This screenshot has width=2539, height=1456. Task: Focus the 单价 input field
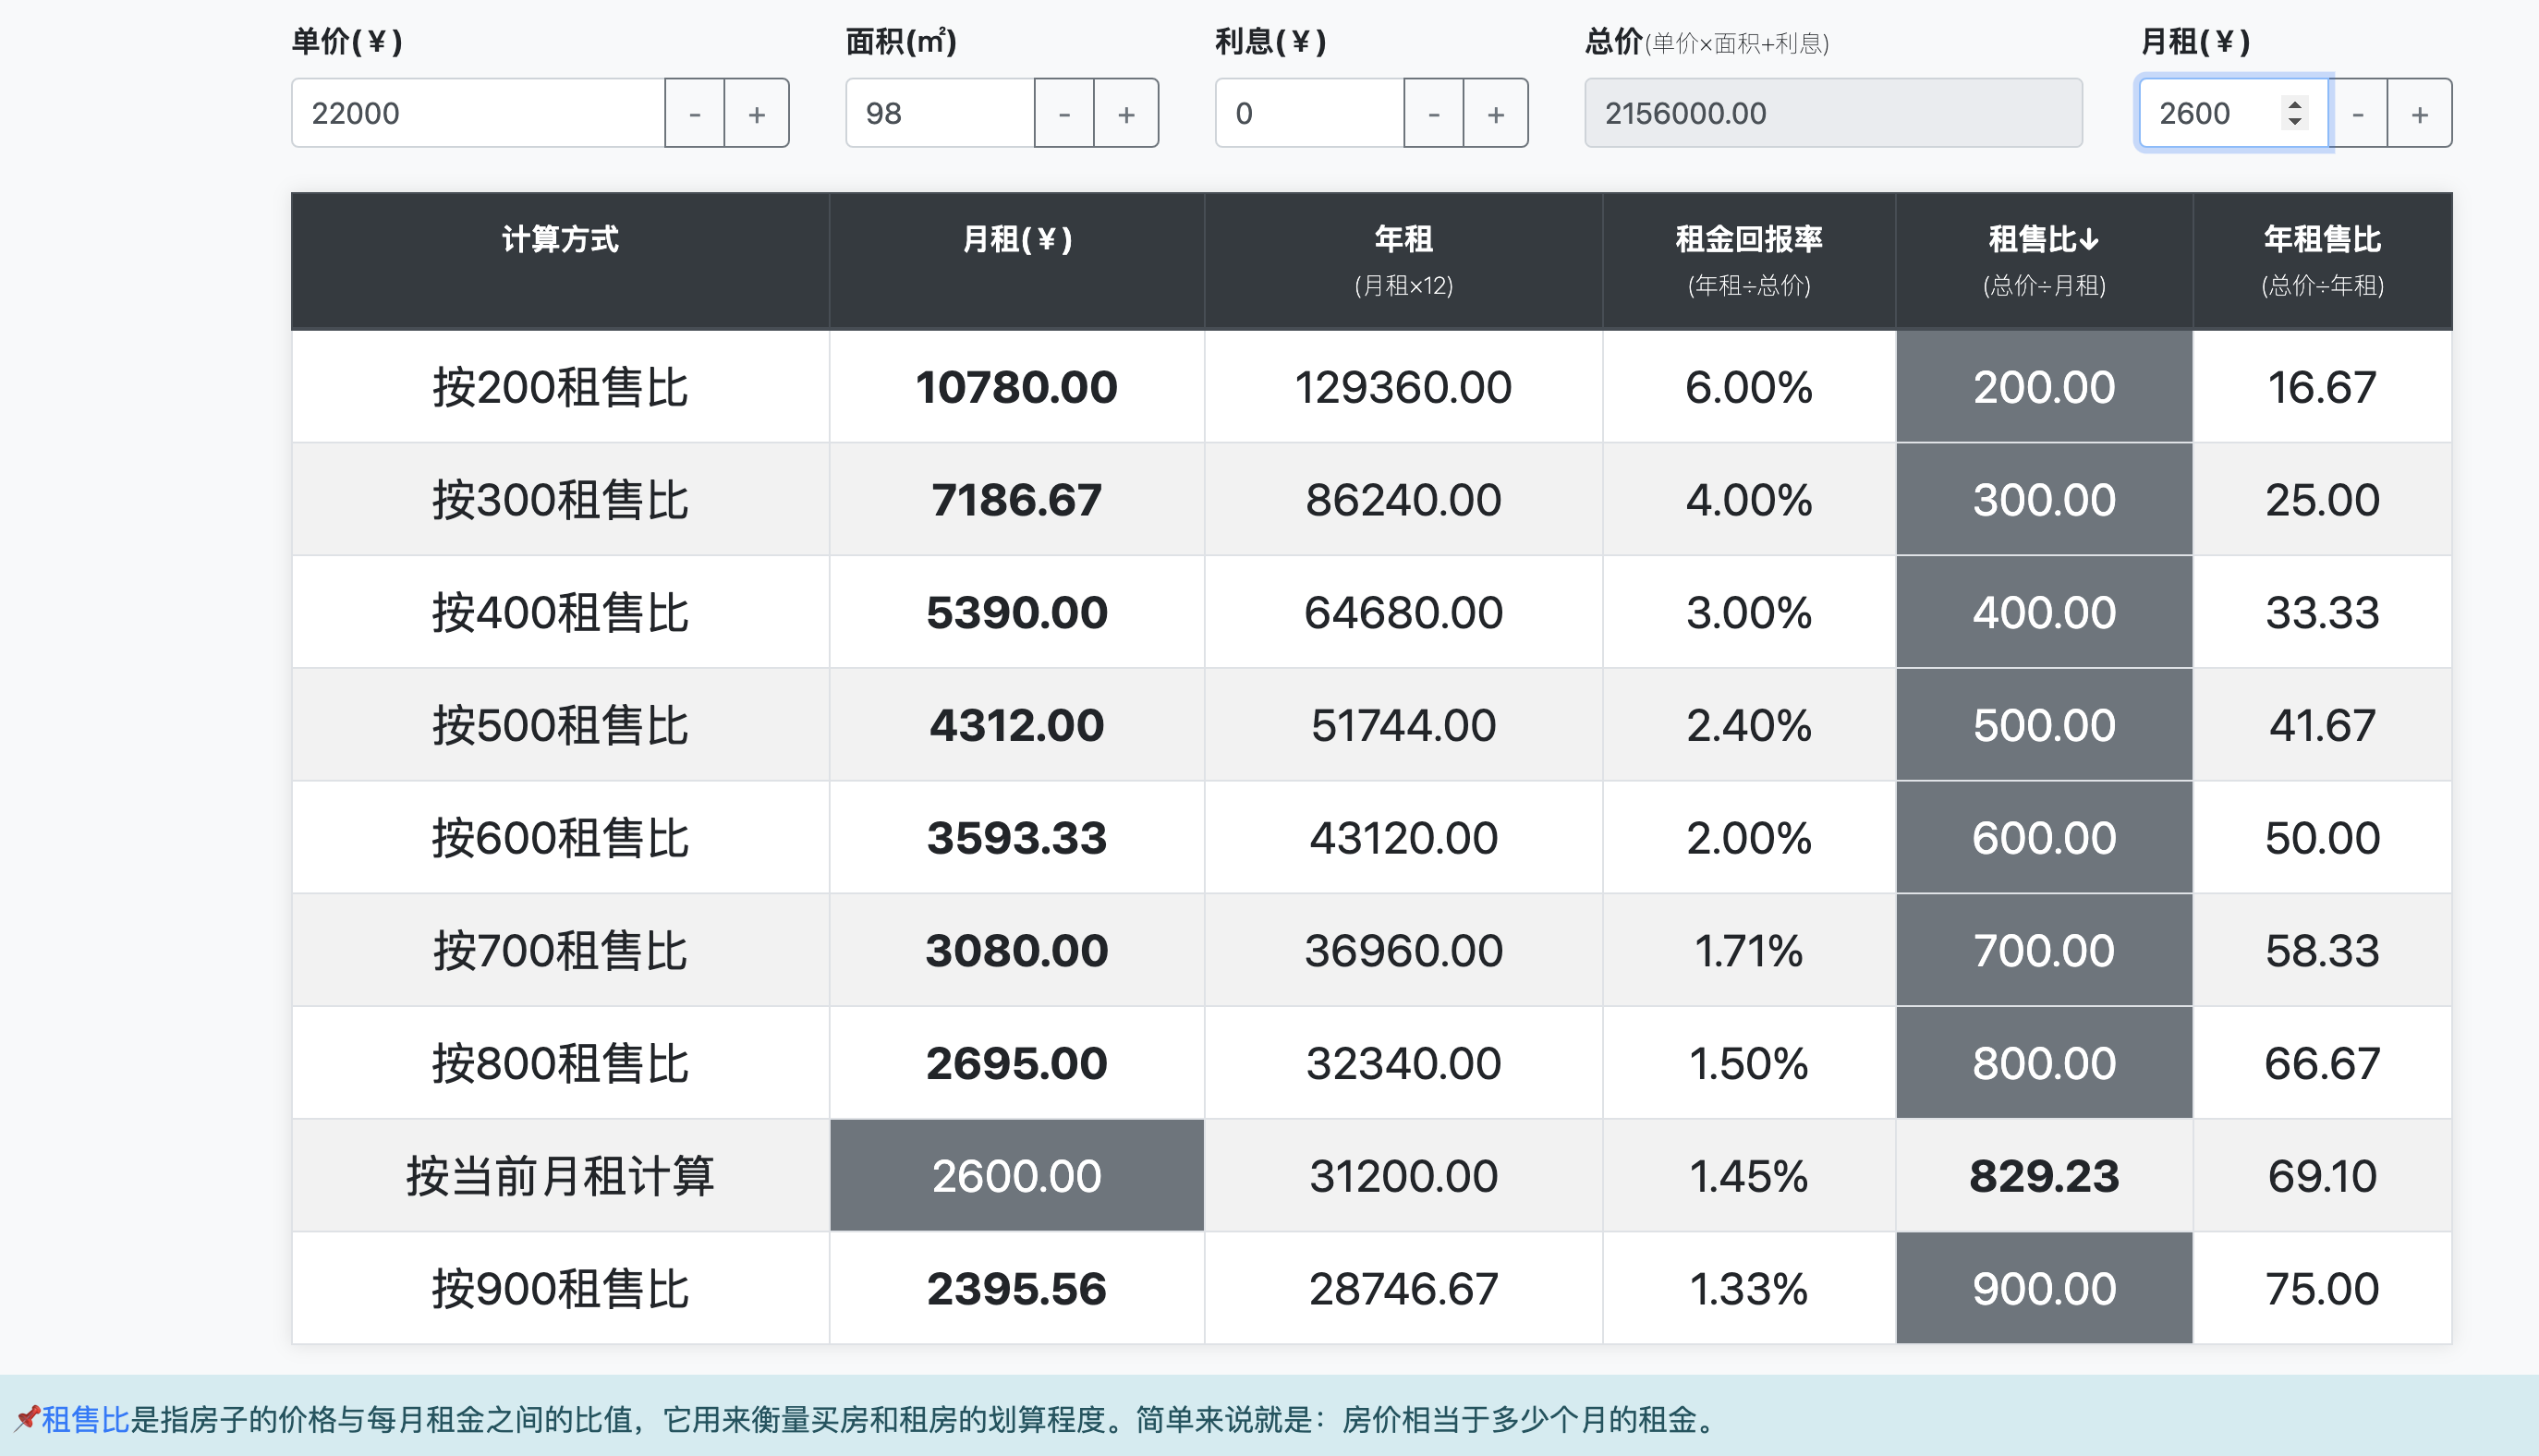pos(478,114)
